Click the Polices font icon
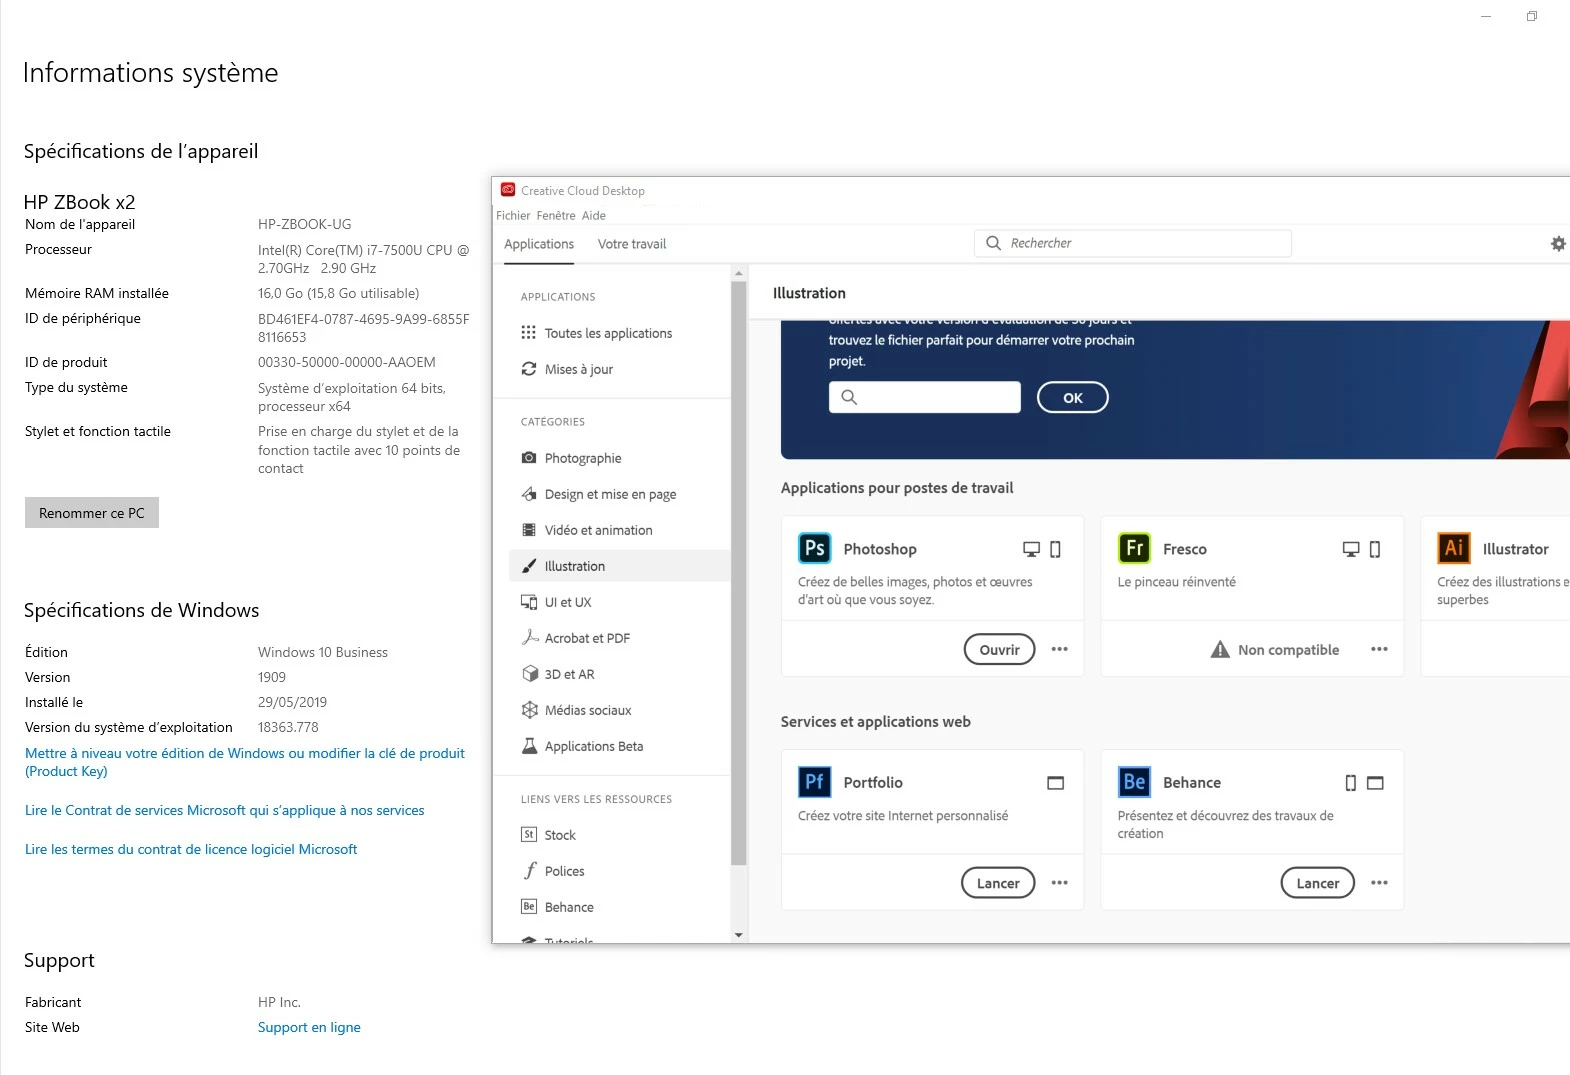The image size is (1570, 1075). tap(530, 871)
